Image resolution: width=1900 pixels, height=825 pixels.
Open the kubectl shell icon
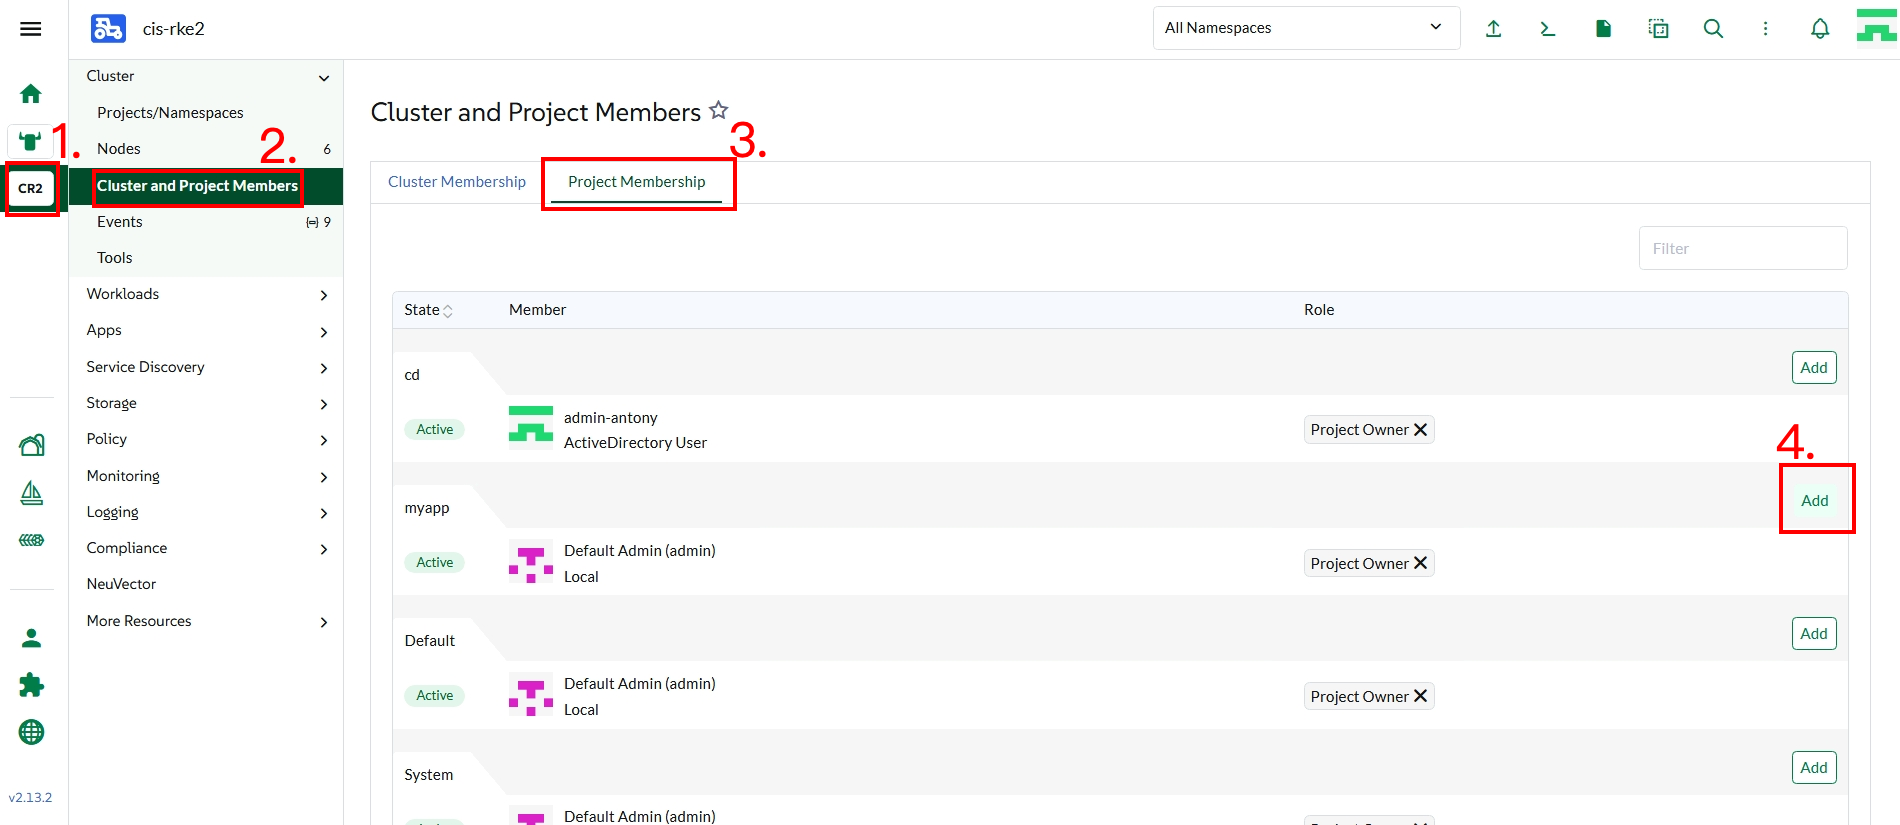pos(1548,29)
